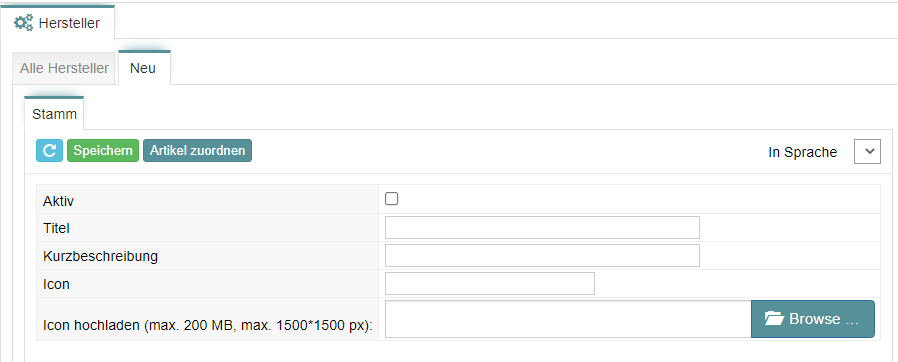898x362 pixels.
Task: Click the Kurzbeschreibung row label
Action: pos(100,256)
